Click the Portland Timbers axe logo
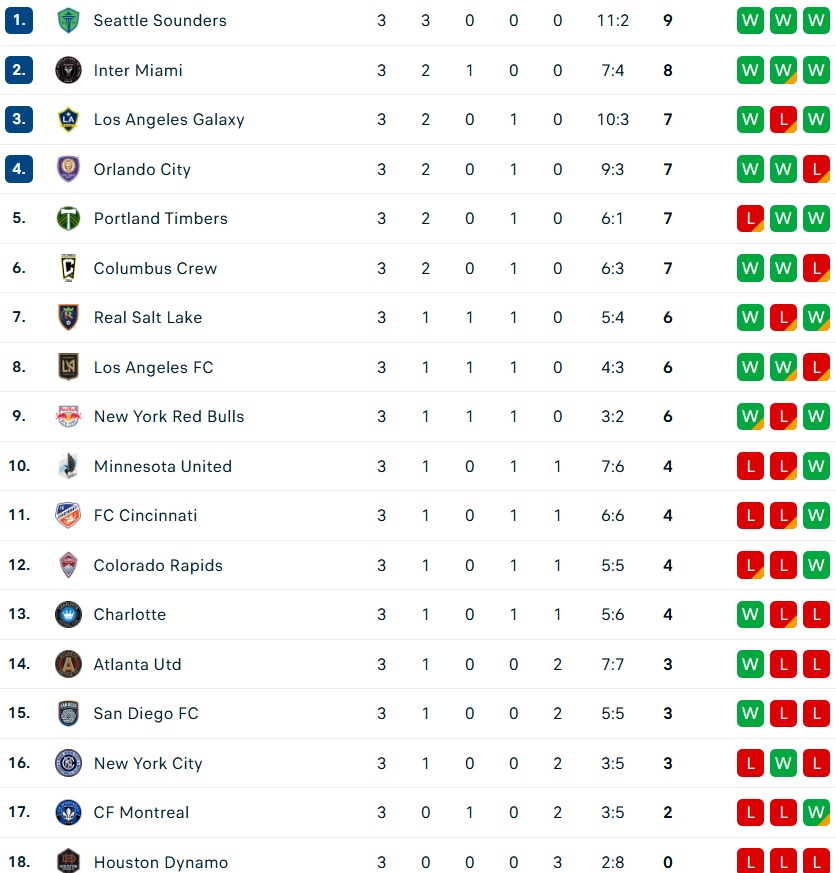 68,218
